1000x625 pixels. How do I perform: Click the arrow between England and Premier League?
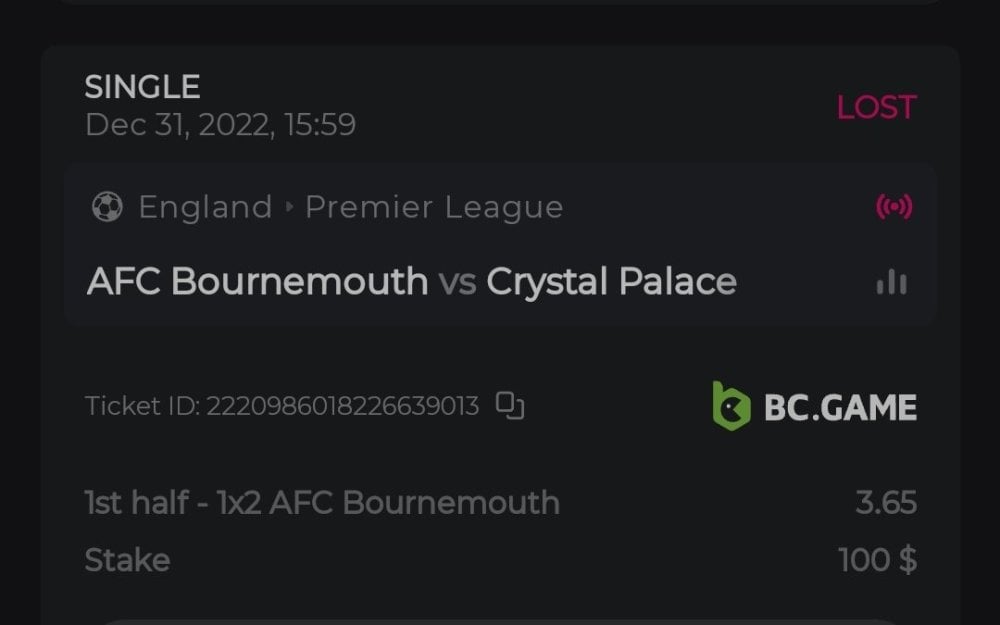point(289,207)
